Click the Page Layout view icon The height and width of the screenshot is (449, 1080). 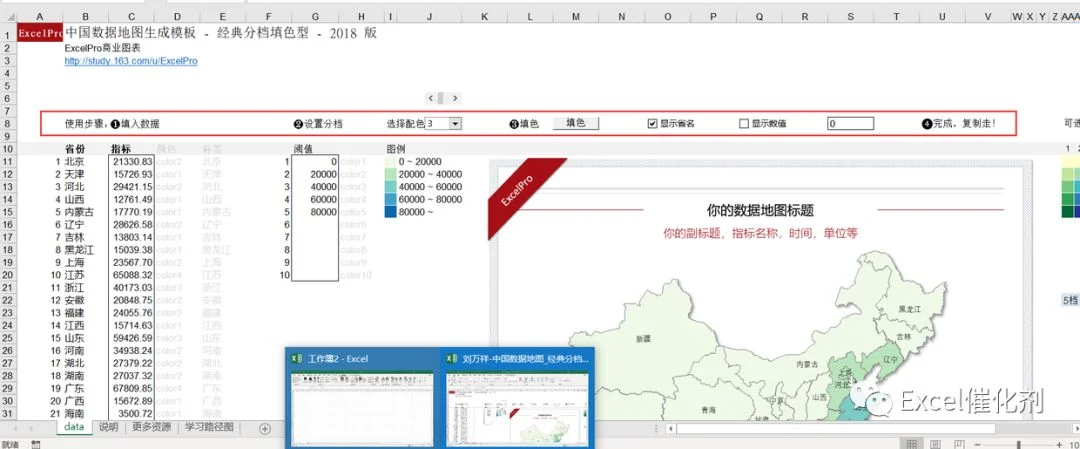coord(935,444)
